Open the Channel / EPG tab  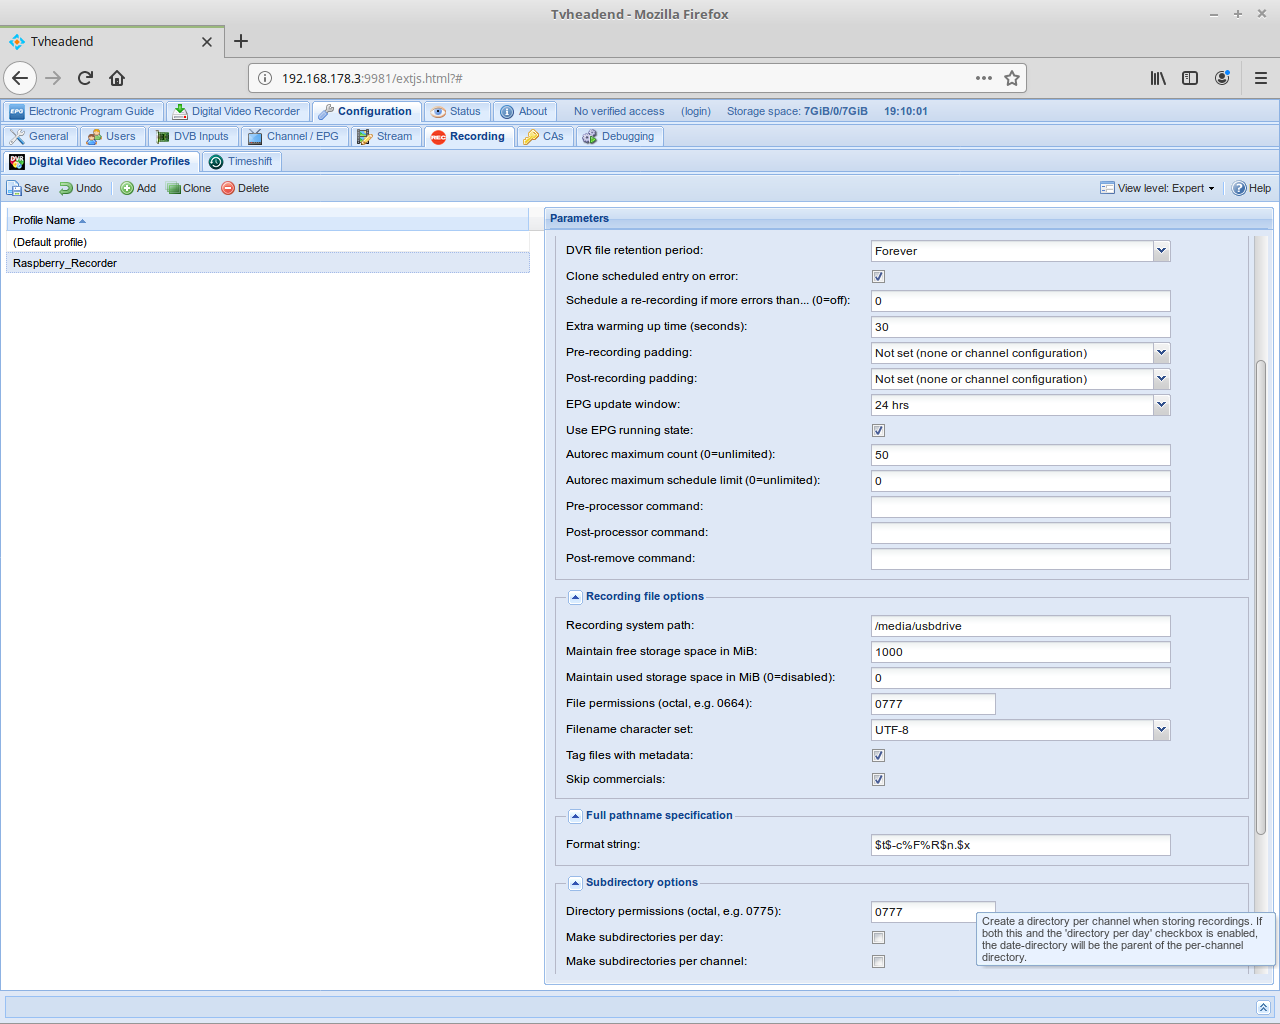click(294, 136)
